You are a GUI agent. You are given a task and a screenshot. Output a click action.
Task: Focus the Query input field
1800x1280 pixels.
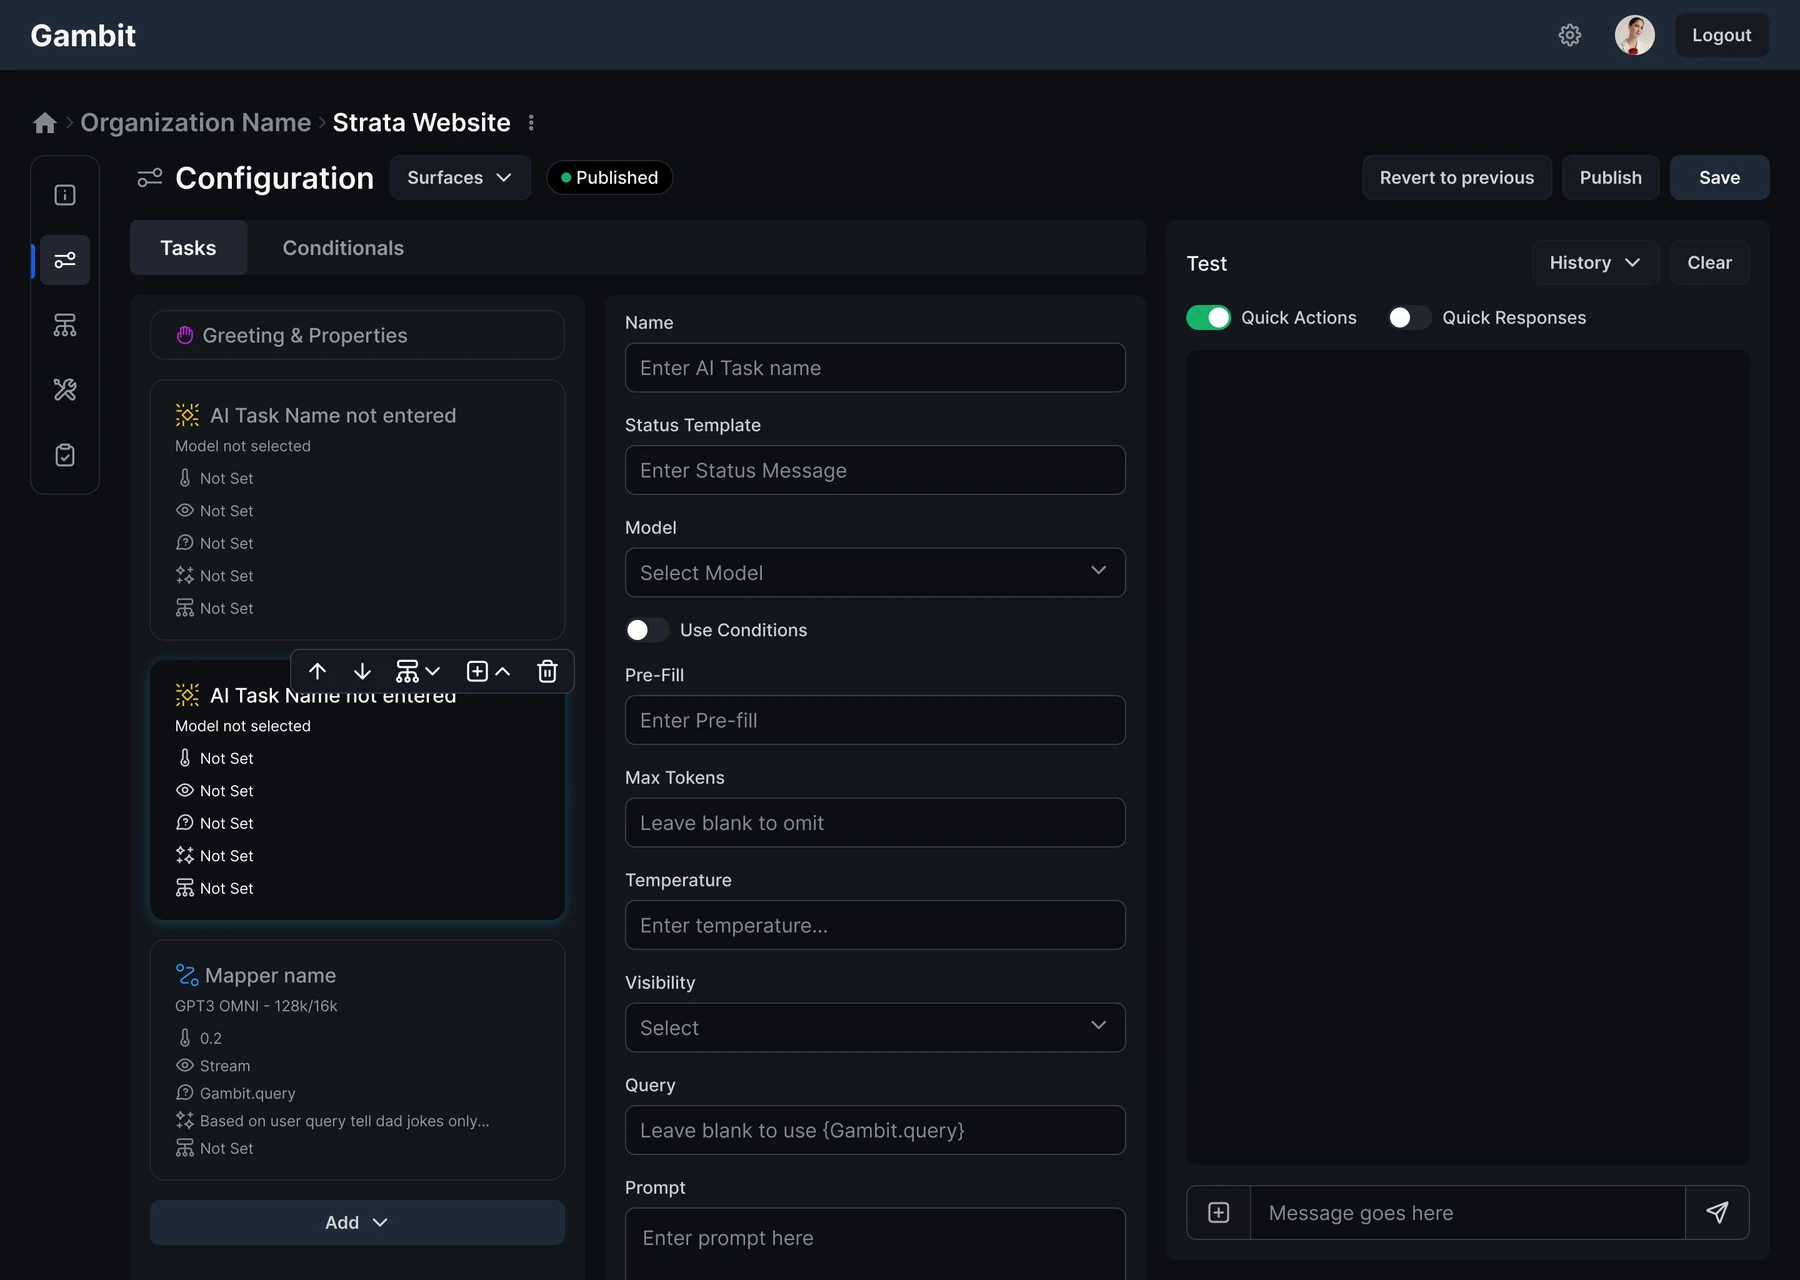875,1130
